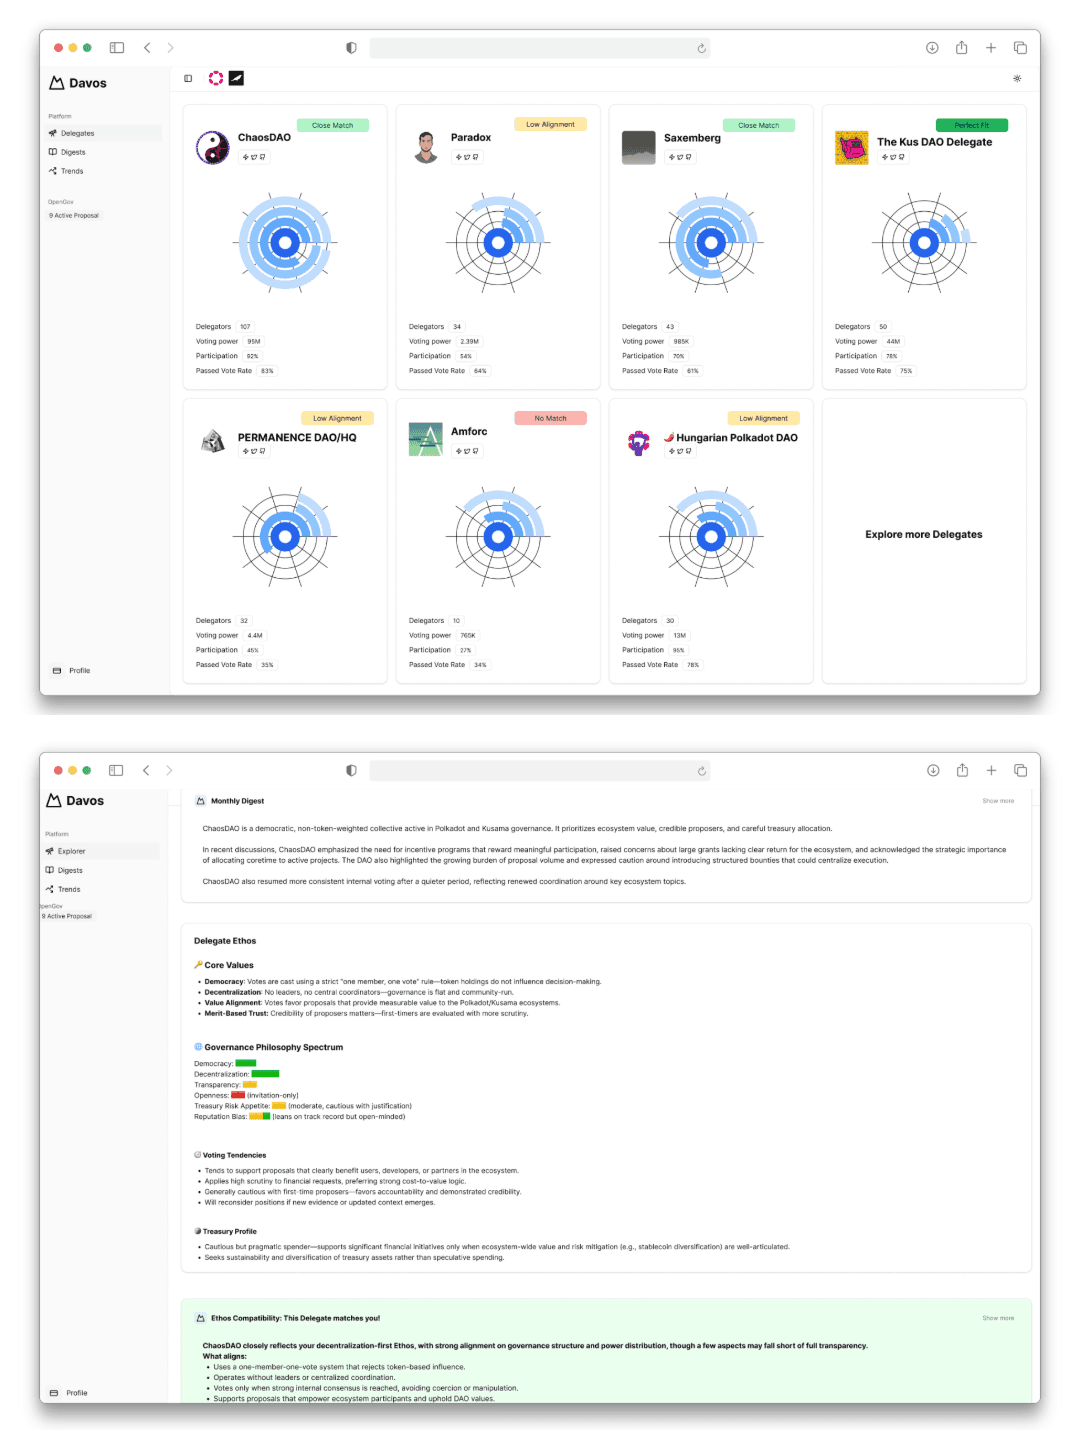Open the Delegates sidebar item
This screenshot has width=1080, height=1440.
pyautogui.click(x=77, y=133)
